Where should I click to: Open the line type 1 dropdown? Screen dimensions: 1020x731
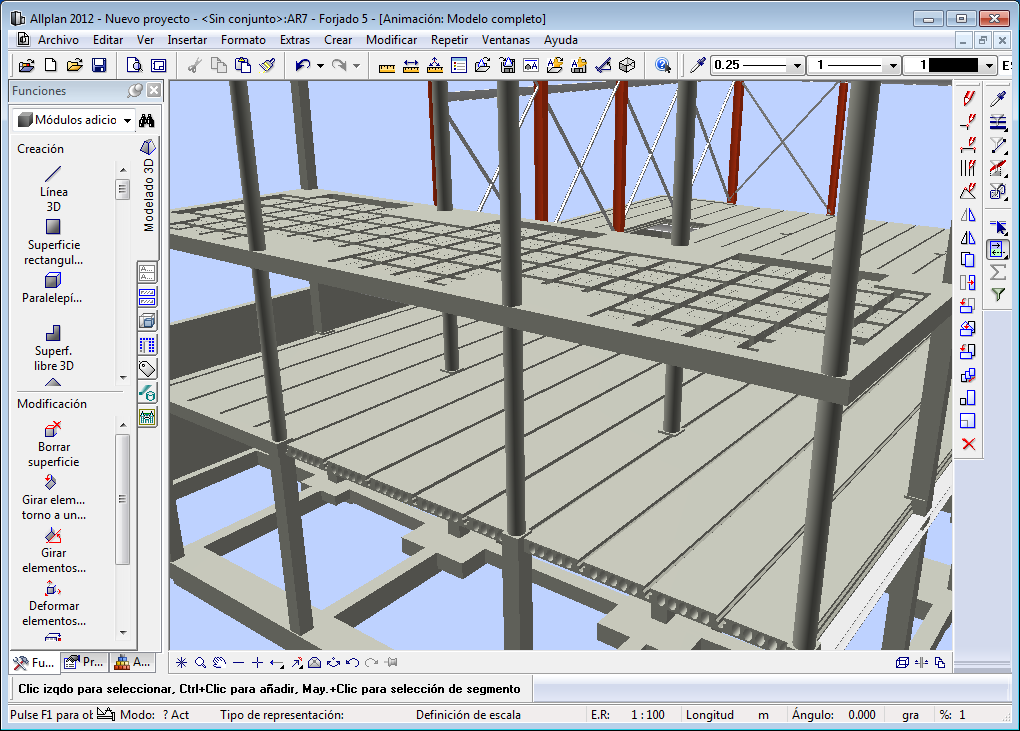click(893, 66)
